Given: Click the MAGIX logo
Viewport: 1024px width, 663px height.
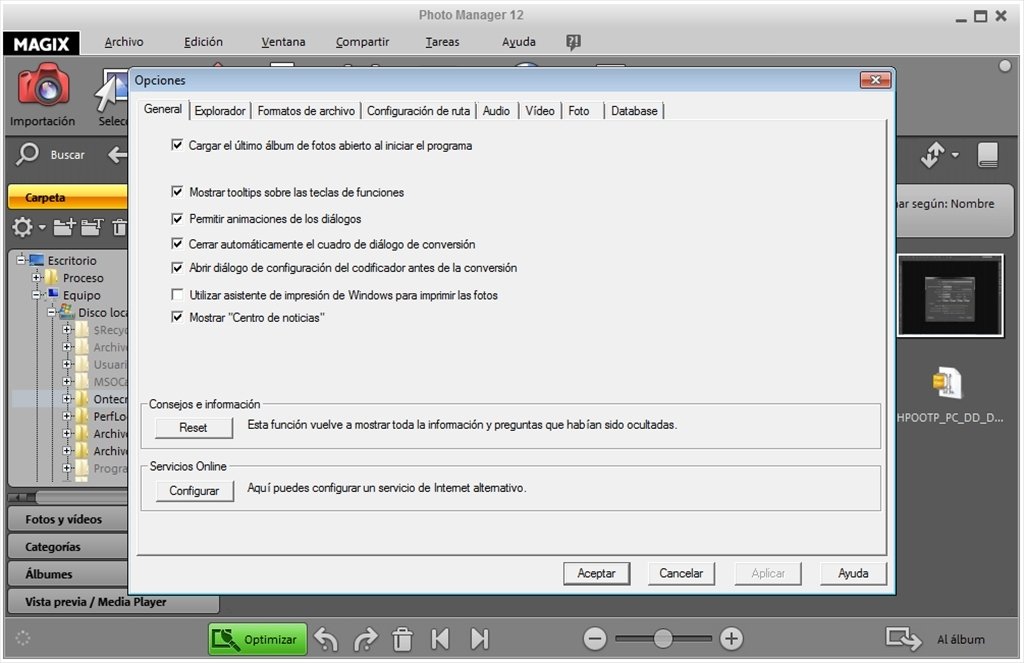Looking at the screenshot, I should pyautogui.click(x=41, y=43).
